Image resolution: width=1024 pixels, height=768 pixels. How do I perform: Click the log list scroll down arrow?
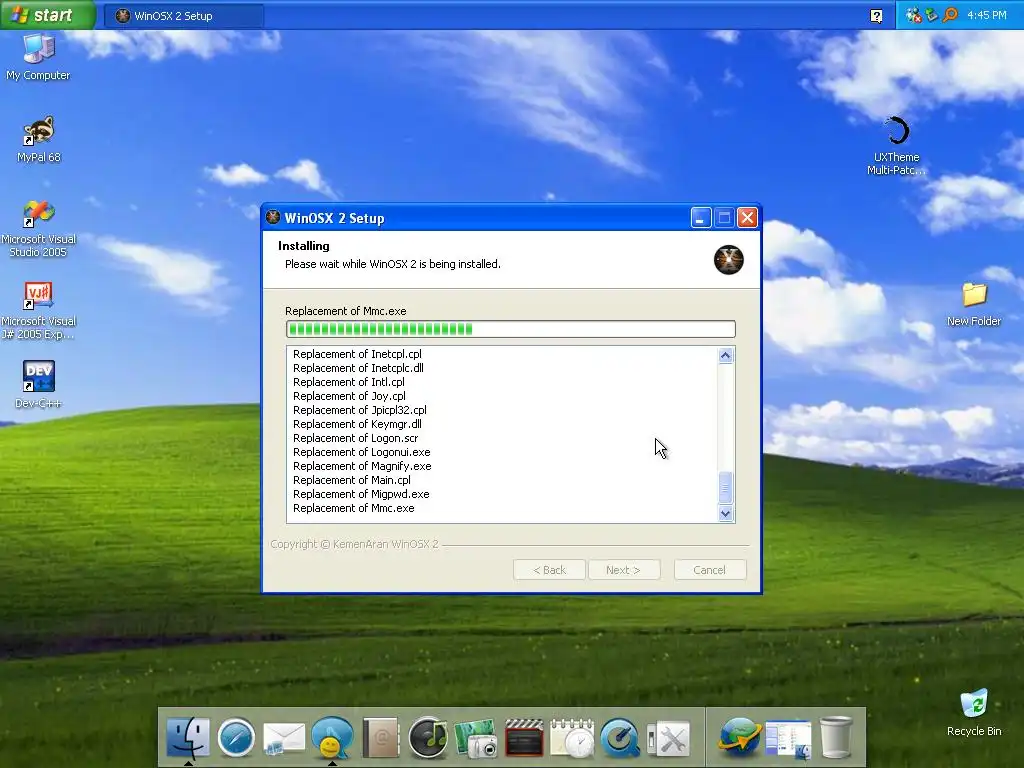click(726, 514)
